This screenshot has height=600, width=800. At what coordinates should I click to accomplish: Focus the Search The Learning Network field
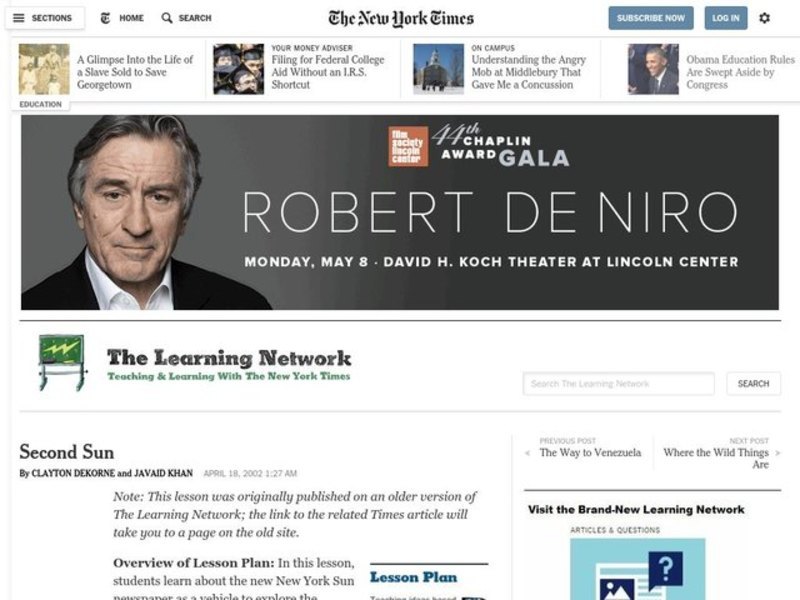click(618, 384)
